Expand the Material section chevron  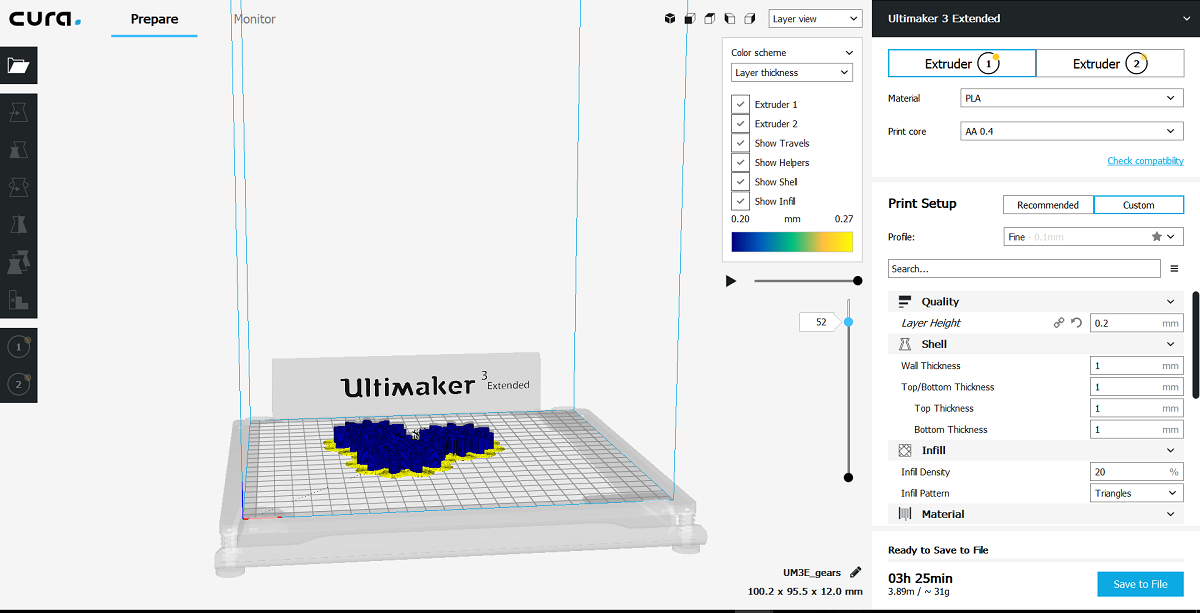[x=1171, y=514]
